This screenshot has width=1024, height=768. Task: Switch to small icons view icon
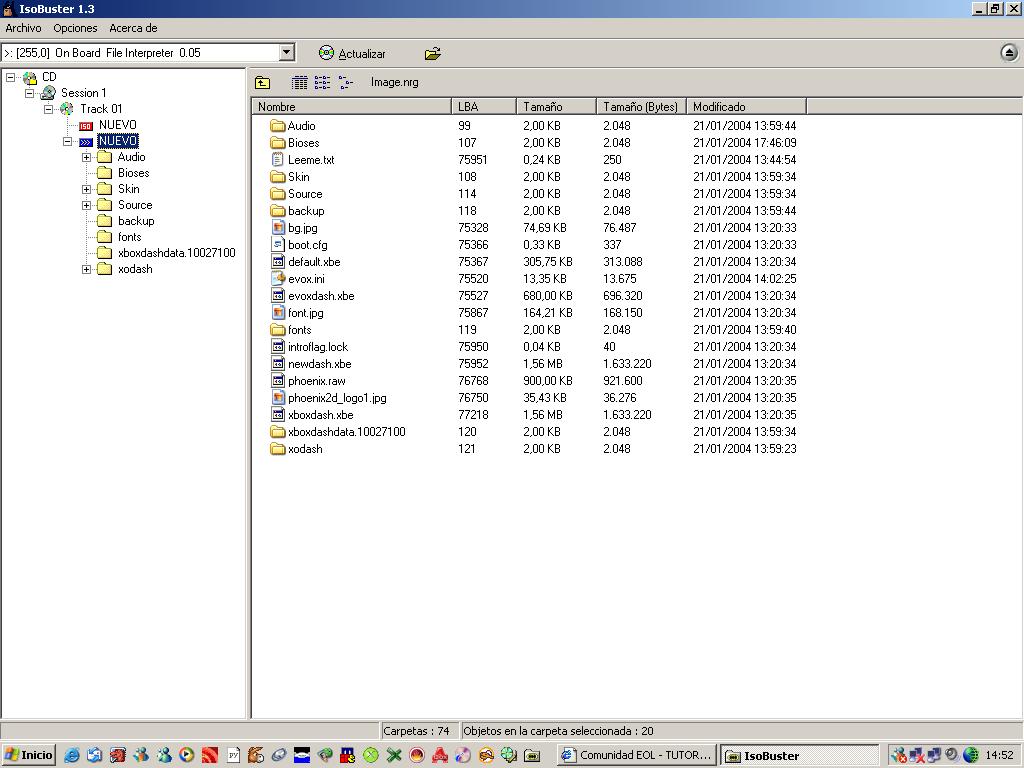coord(322,83)
